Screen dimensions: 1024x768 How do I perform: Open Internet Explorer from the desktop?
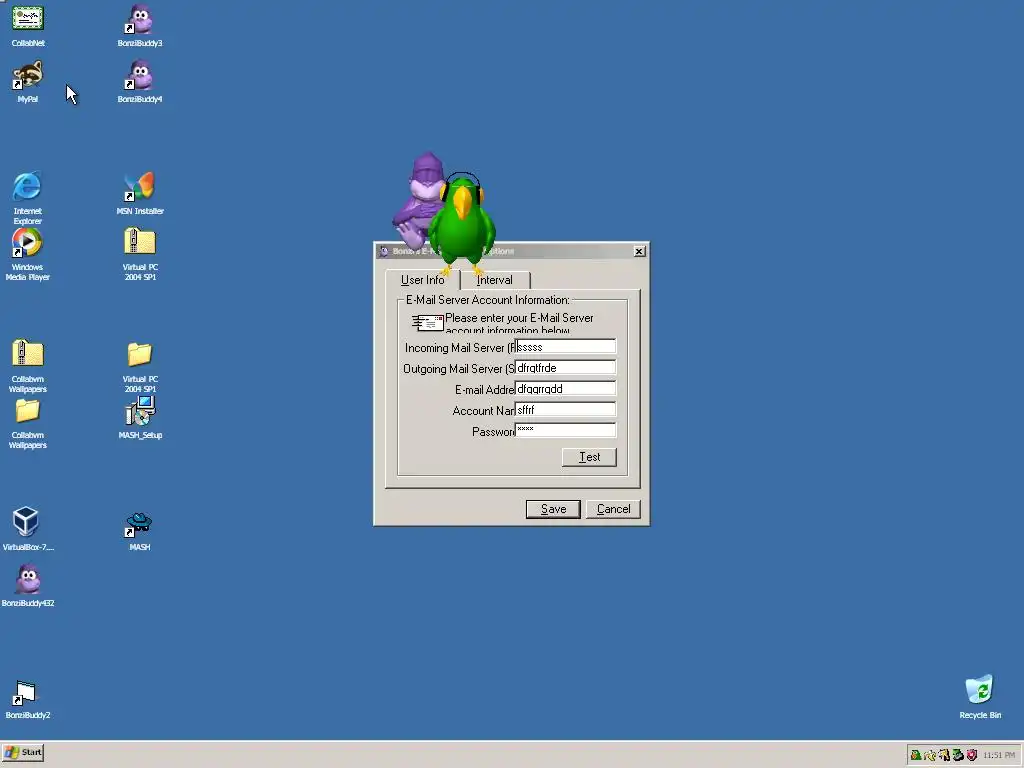(x=27, y=198)
